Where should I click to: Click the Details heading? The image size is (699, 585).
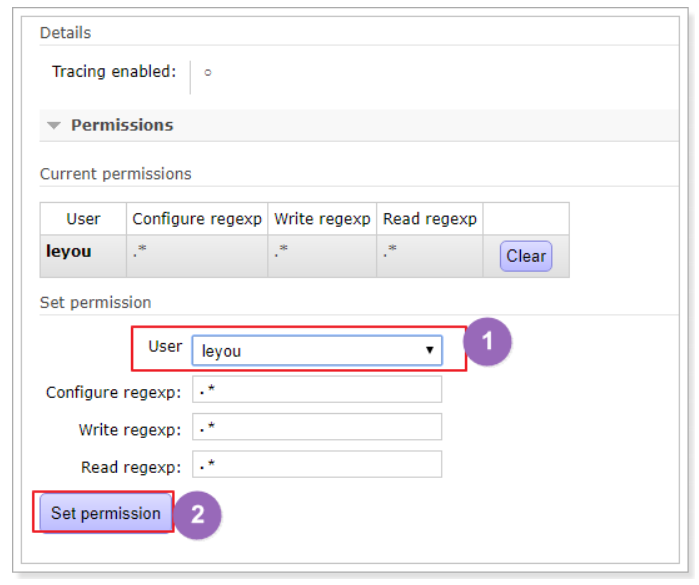[x=65, y=33]
